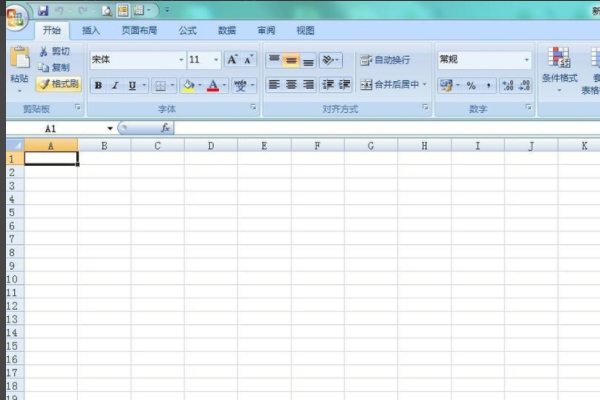
Task: Open the 开始 ribbon tab
Action: (x=52, y=30)
